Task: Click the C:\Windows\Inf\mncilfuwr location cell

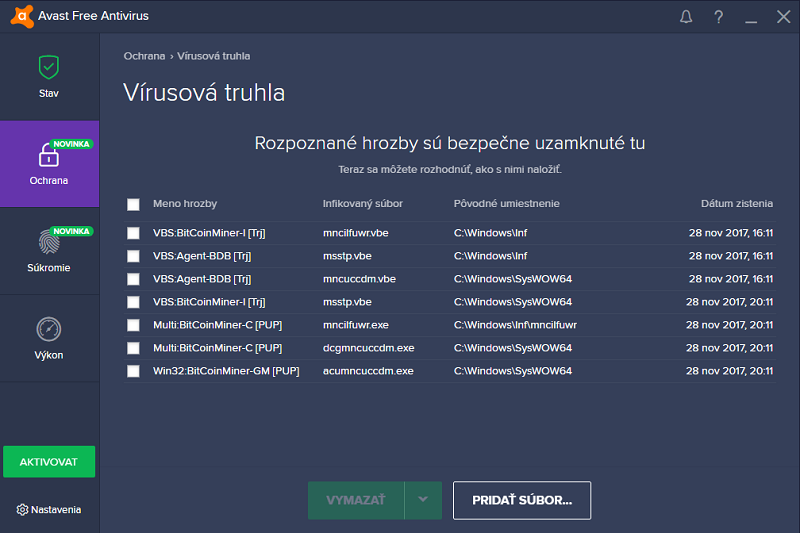Action: pyautogui.click(x=515, y=325)
